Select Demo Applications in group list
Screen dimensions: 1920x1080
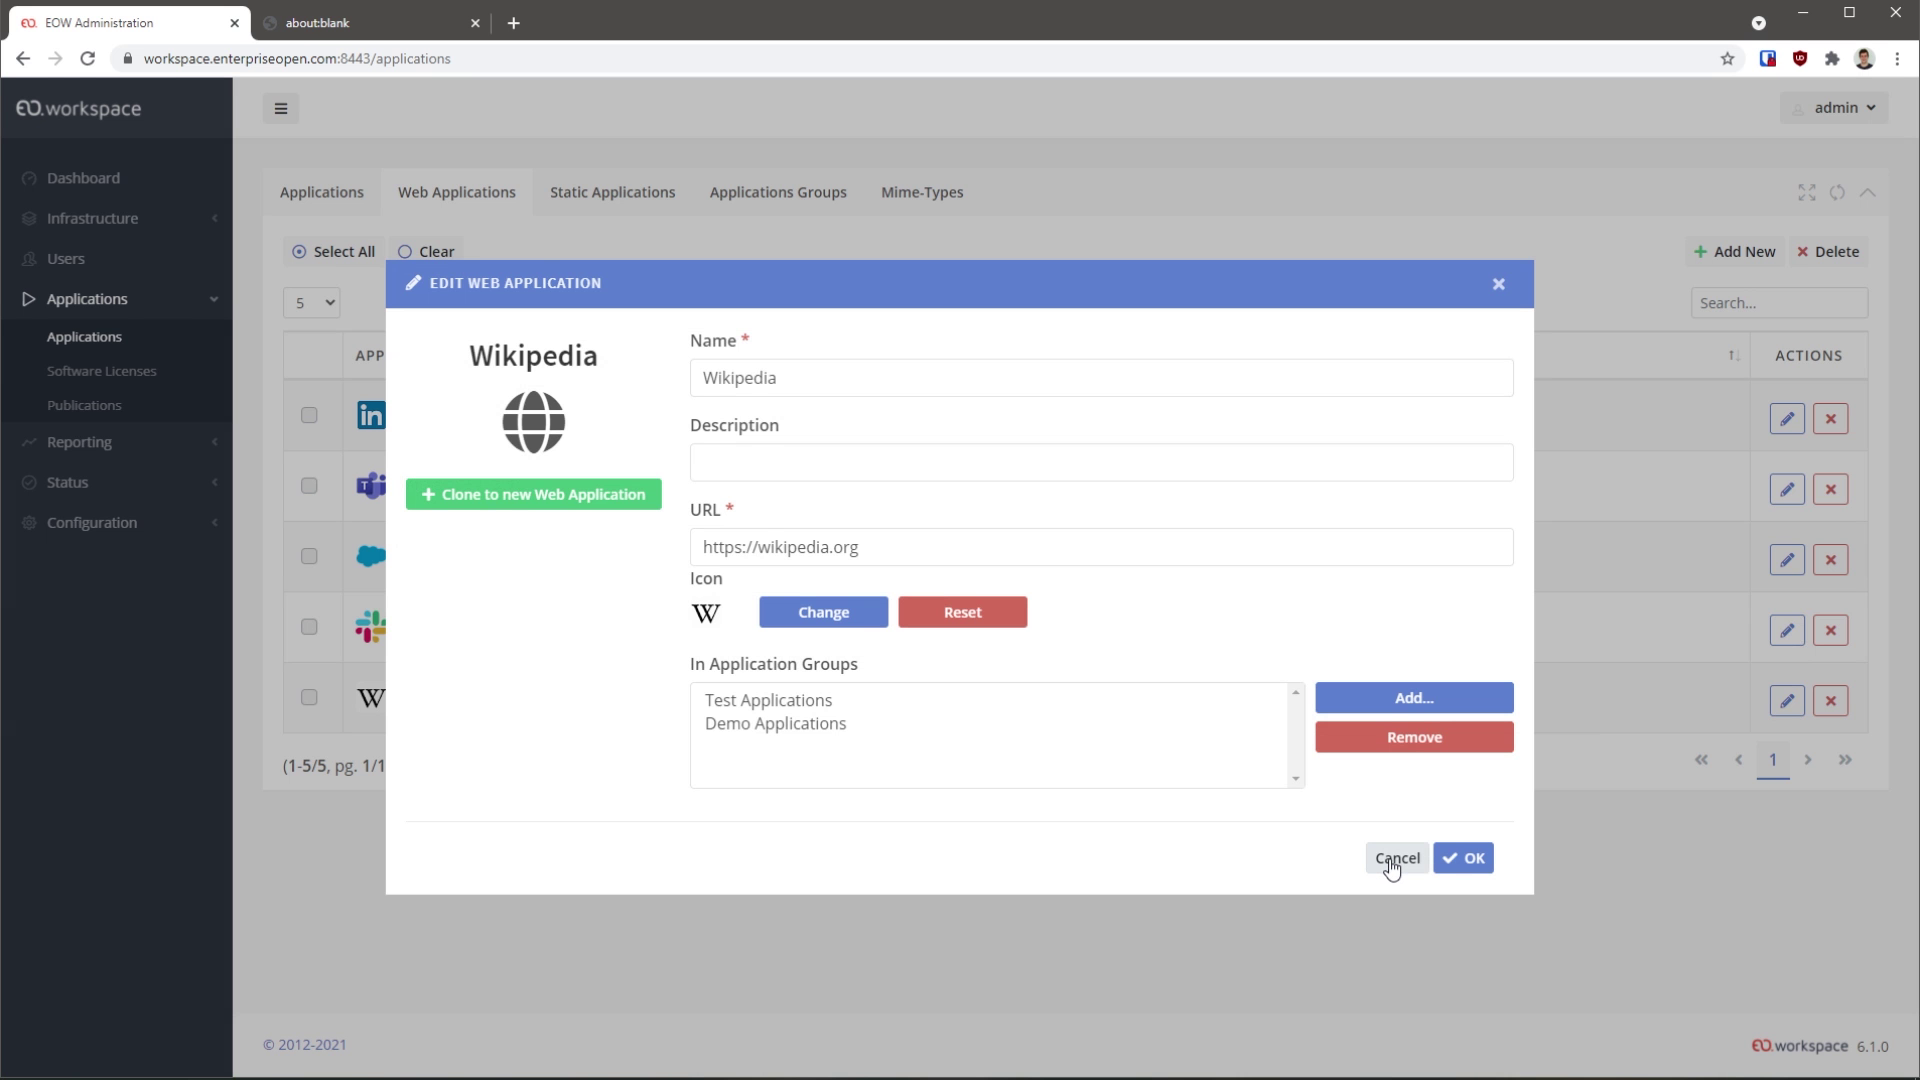click(x=775, y=724)
